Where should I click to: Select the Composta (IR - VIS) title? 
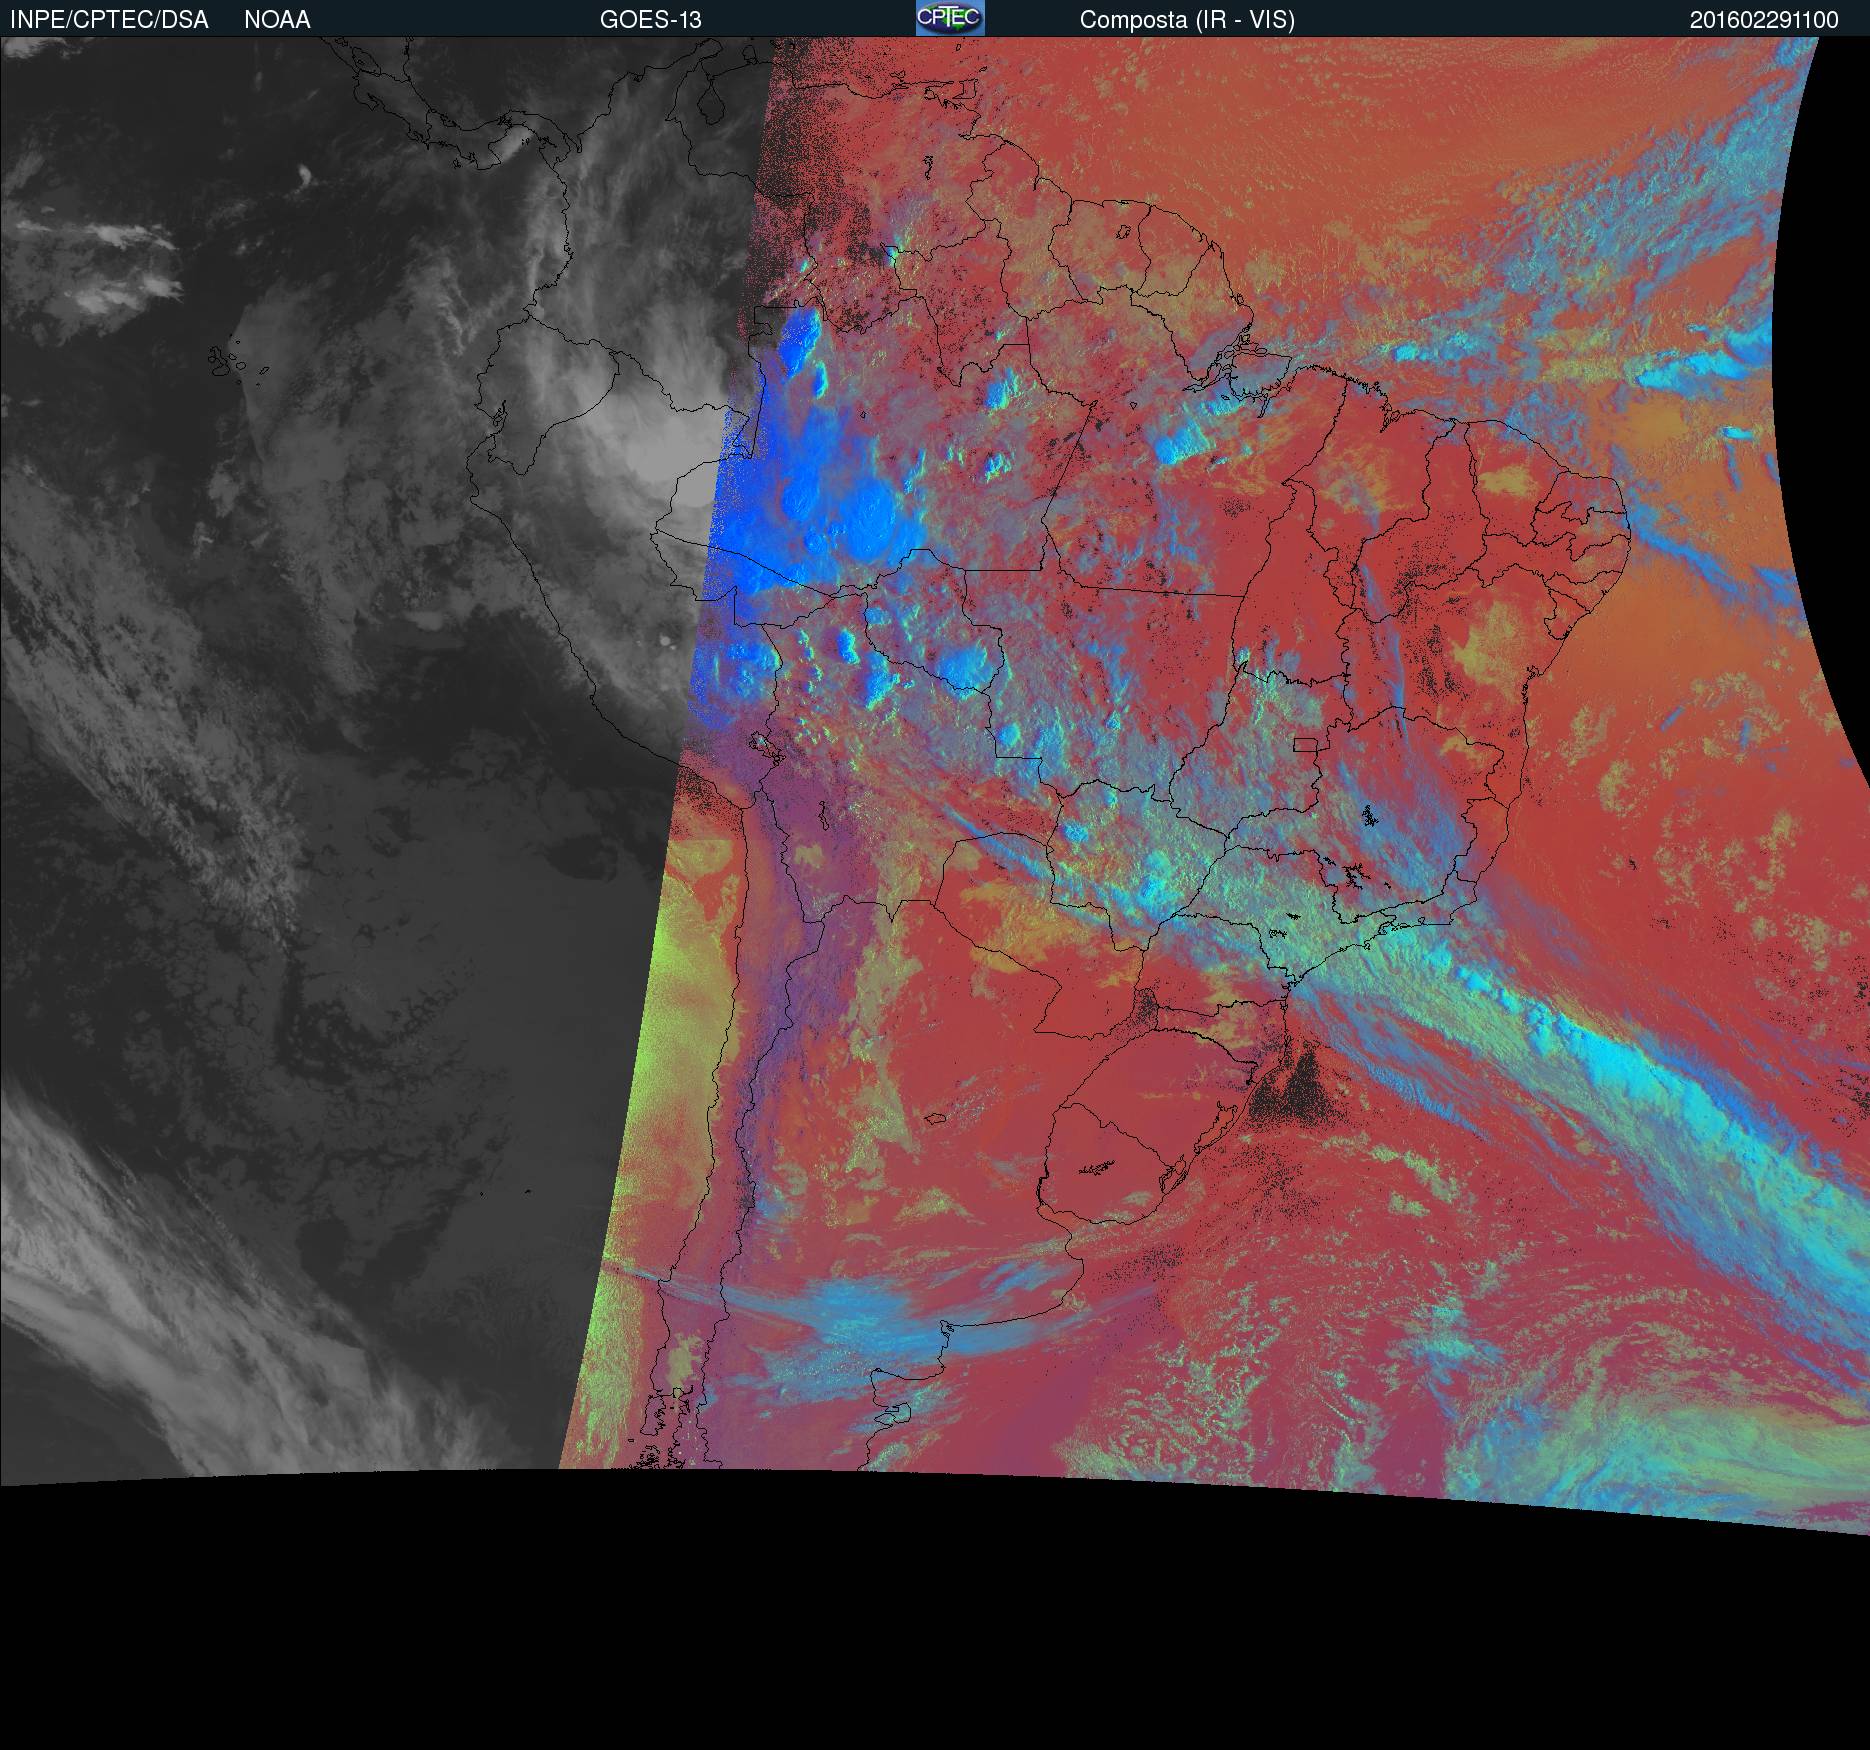pyautogui.click(x=1187, y=20)
